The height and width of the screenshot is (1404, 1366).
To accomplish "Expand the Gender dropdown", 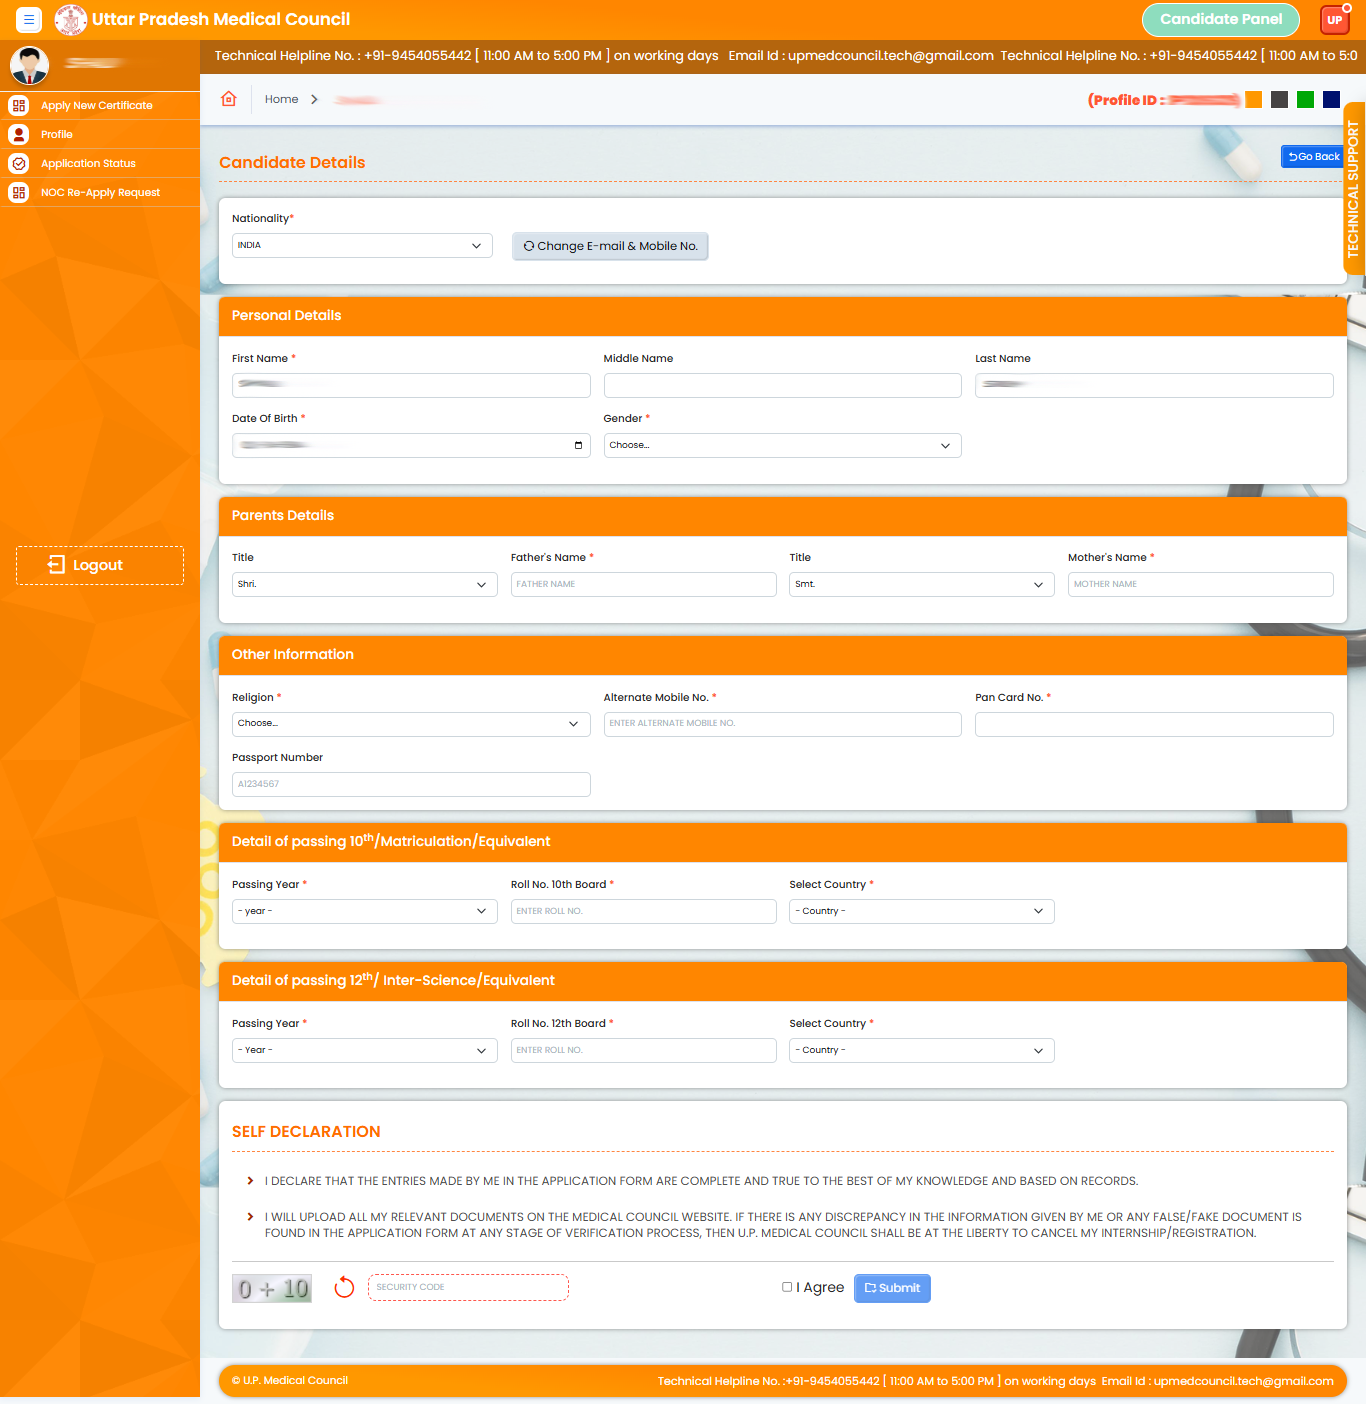I will [x=782, y=445].
